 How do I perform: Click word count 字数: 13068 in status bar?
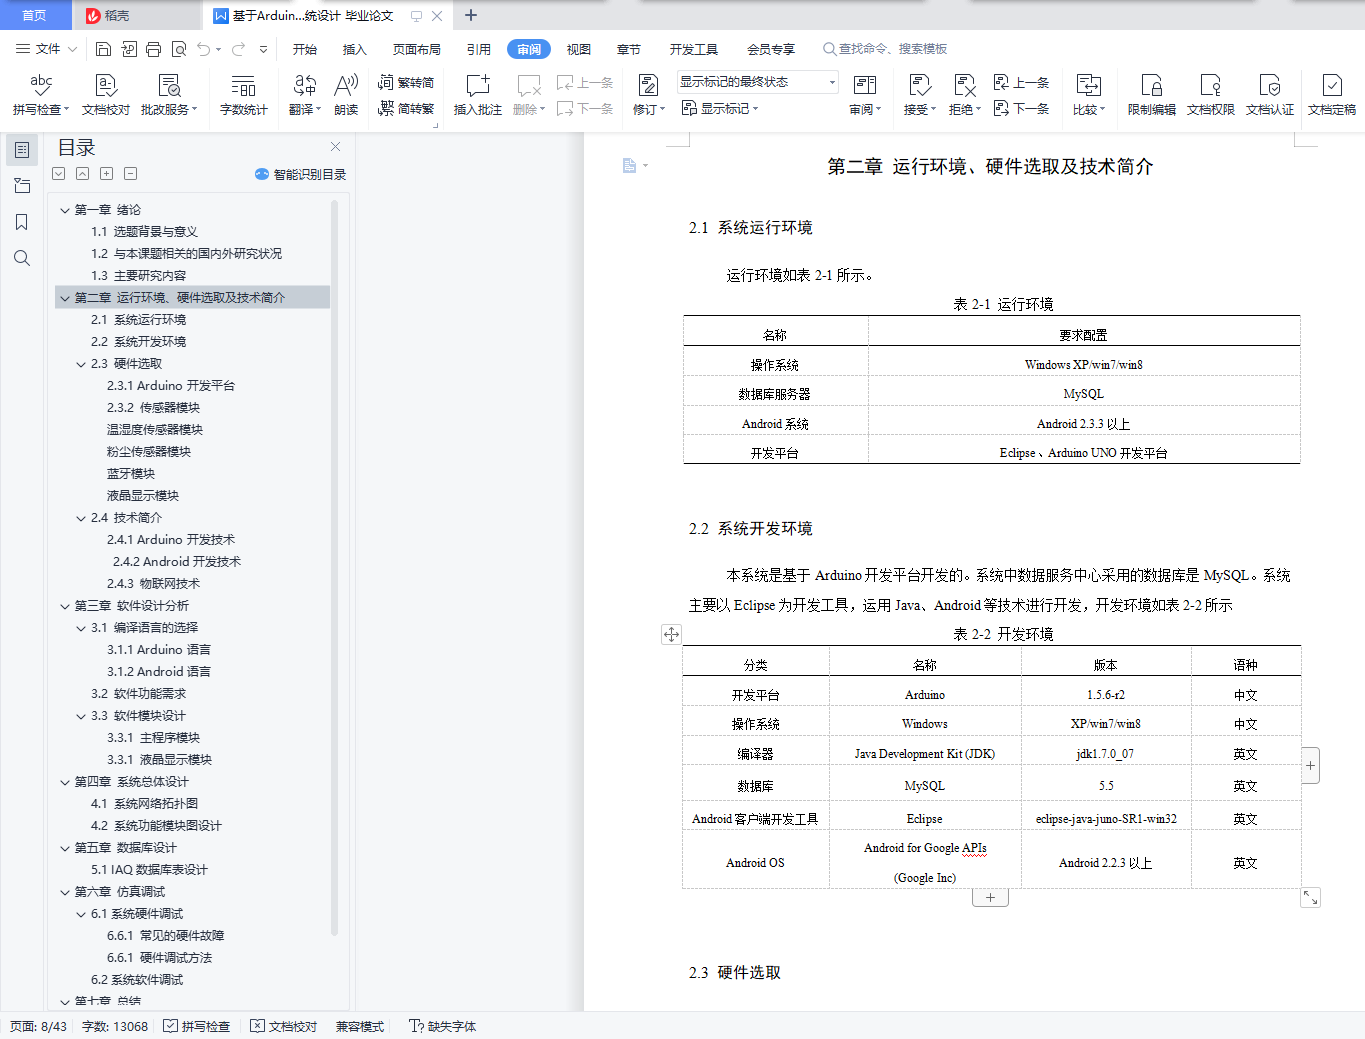[x=115, y=1026]
